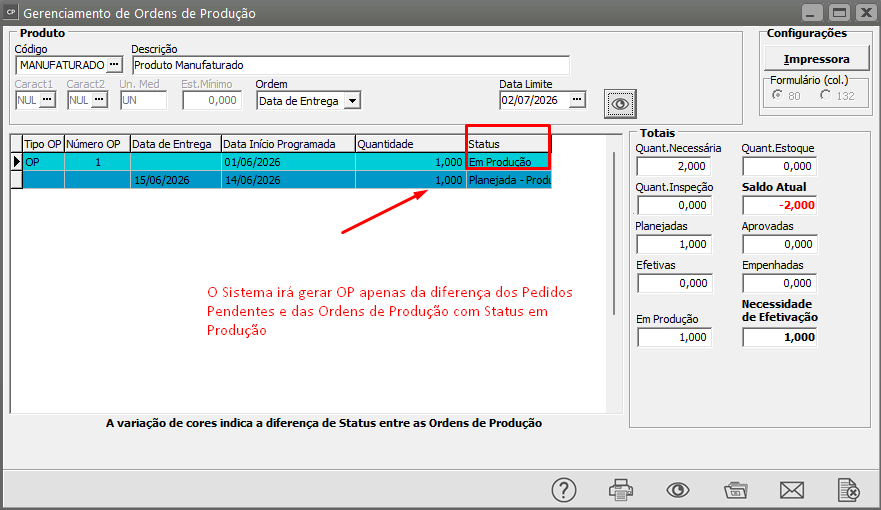Viewport: 881px width, 510px height.
Task: Click the Em Produção total value field
Action: [x=674, y=337]
